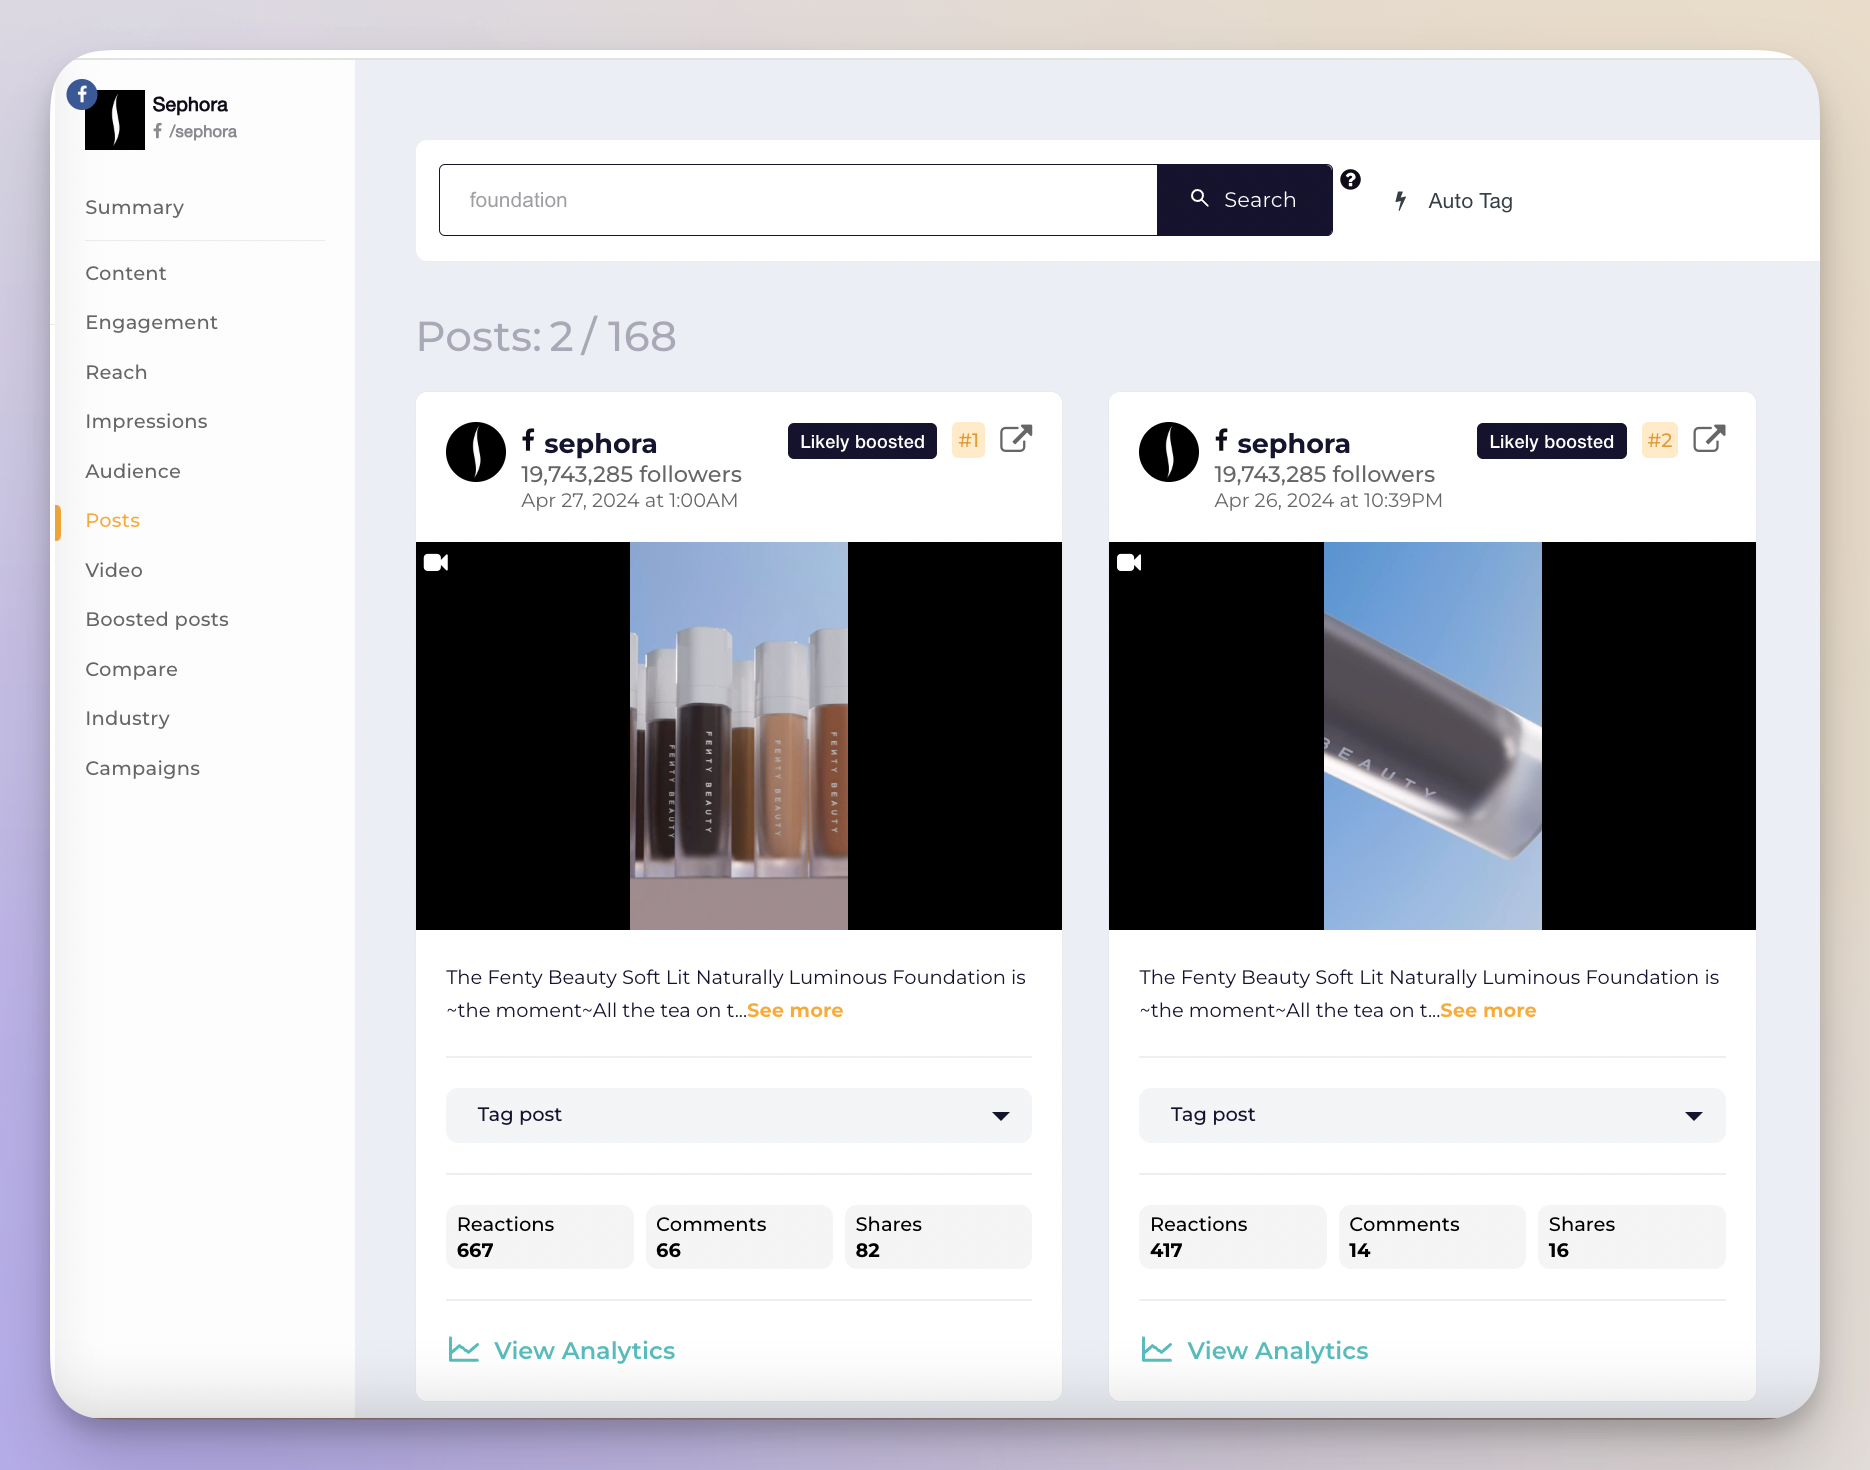The image size is (1870, 1470).
Task: Click See more on post #1 caption
Action: [x=795, y=1010]
